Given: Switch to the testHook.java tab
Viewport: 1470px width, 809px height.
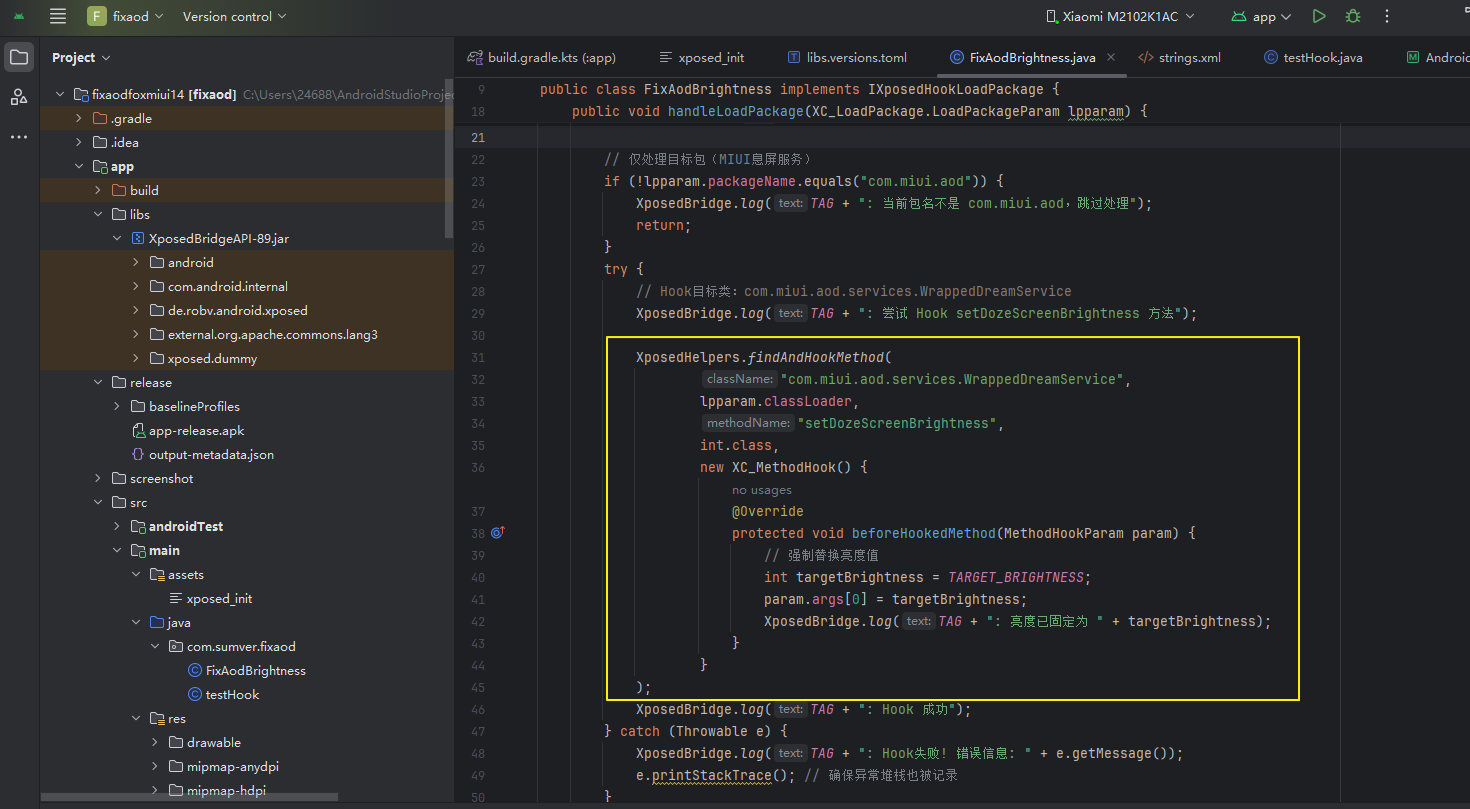Looking at the screenshot, I should point(1313,57).
